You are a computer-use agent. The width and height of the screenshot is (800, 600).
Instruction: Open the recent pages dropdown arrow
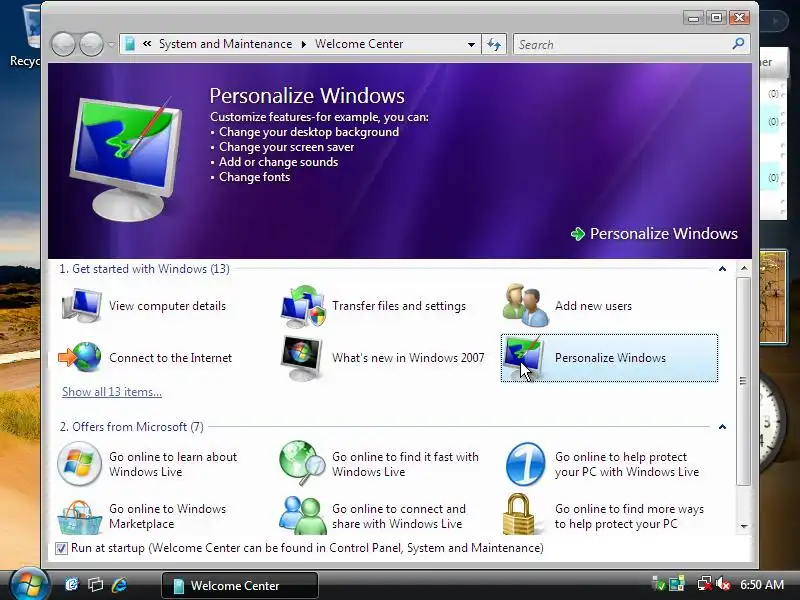(x=112, y=44)
